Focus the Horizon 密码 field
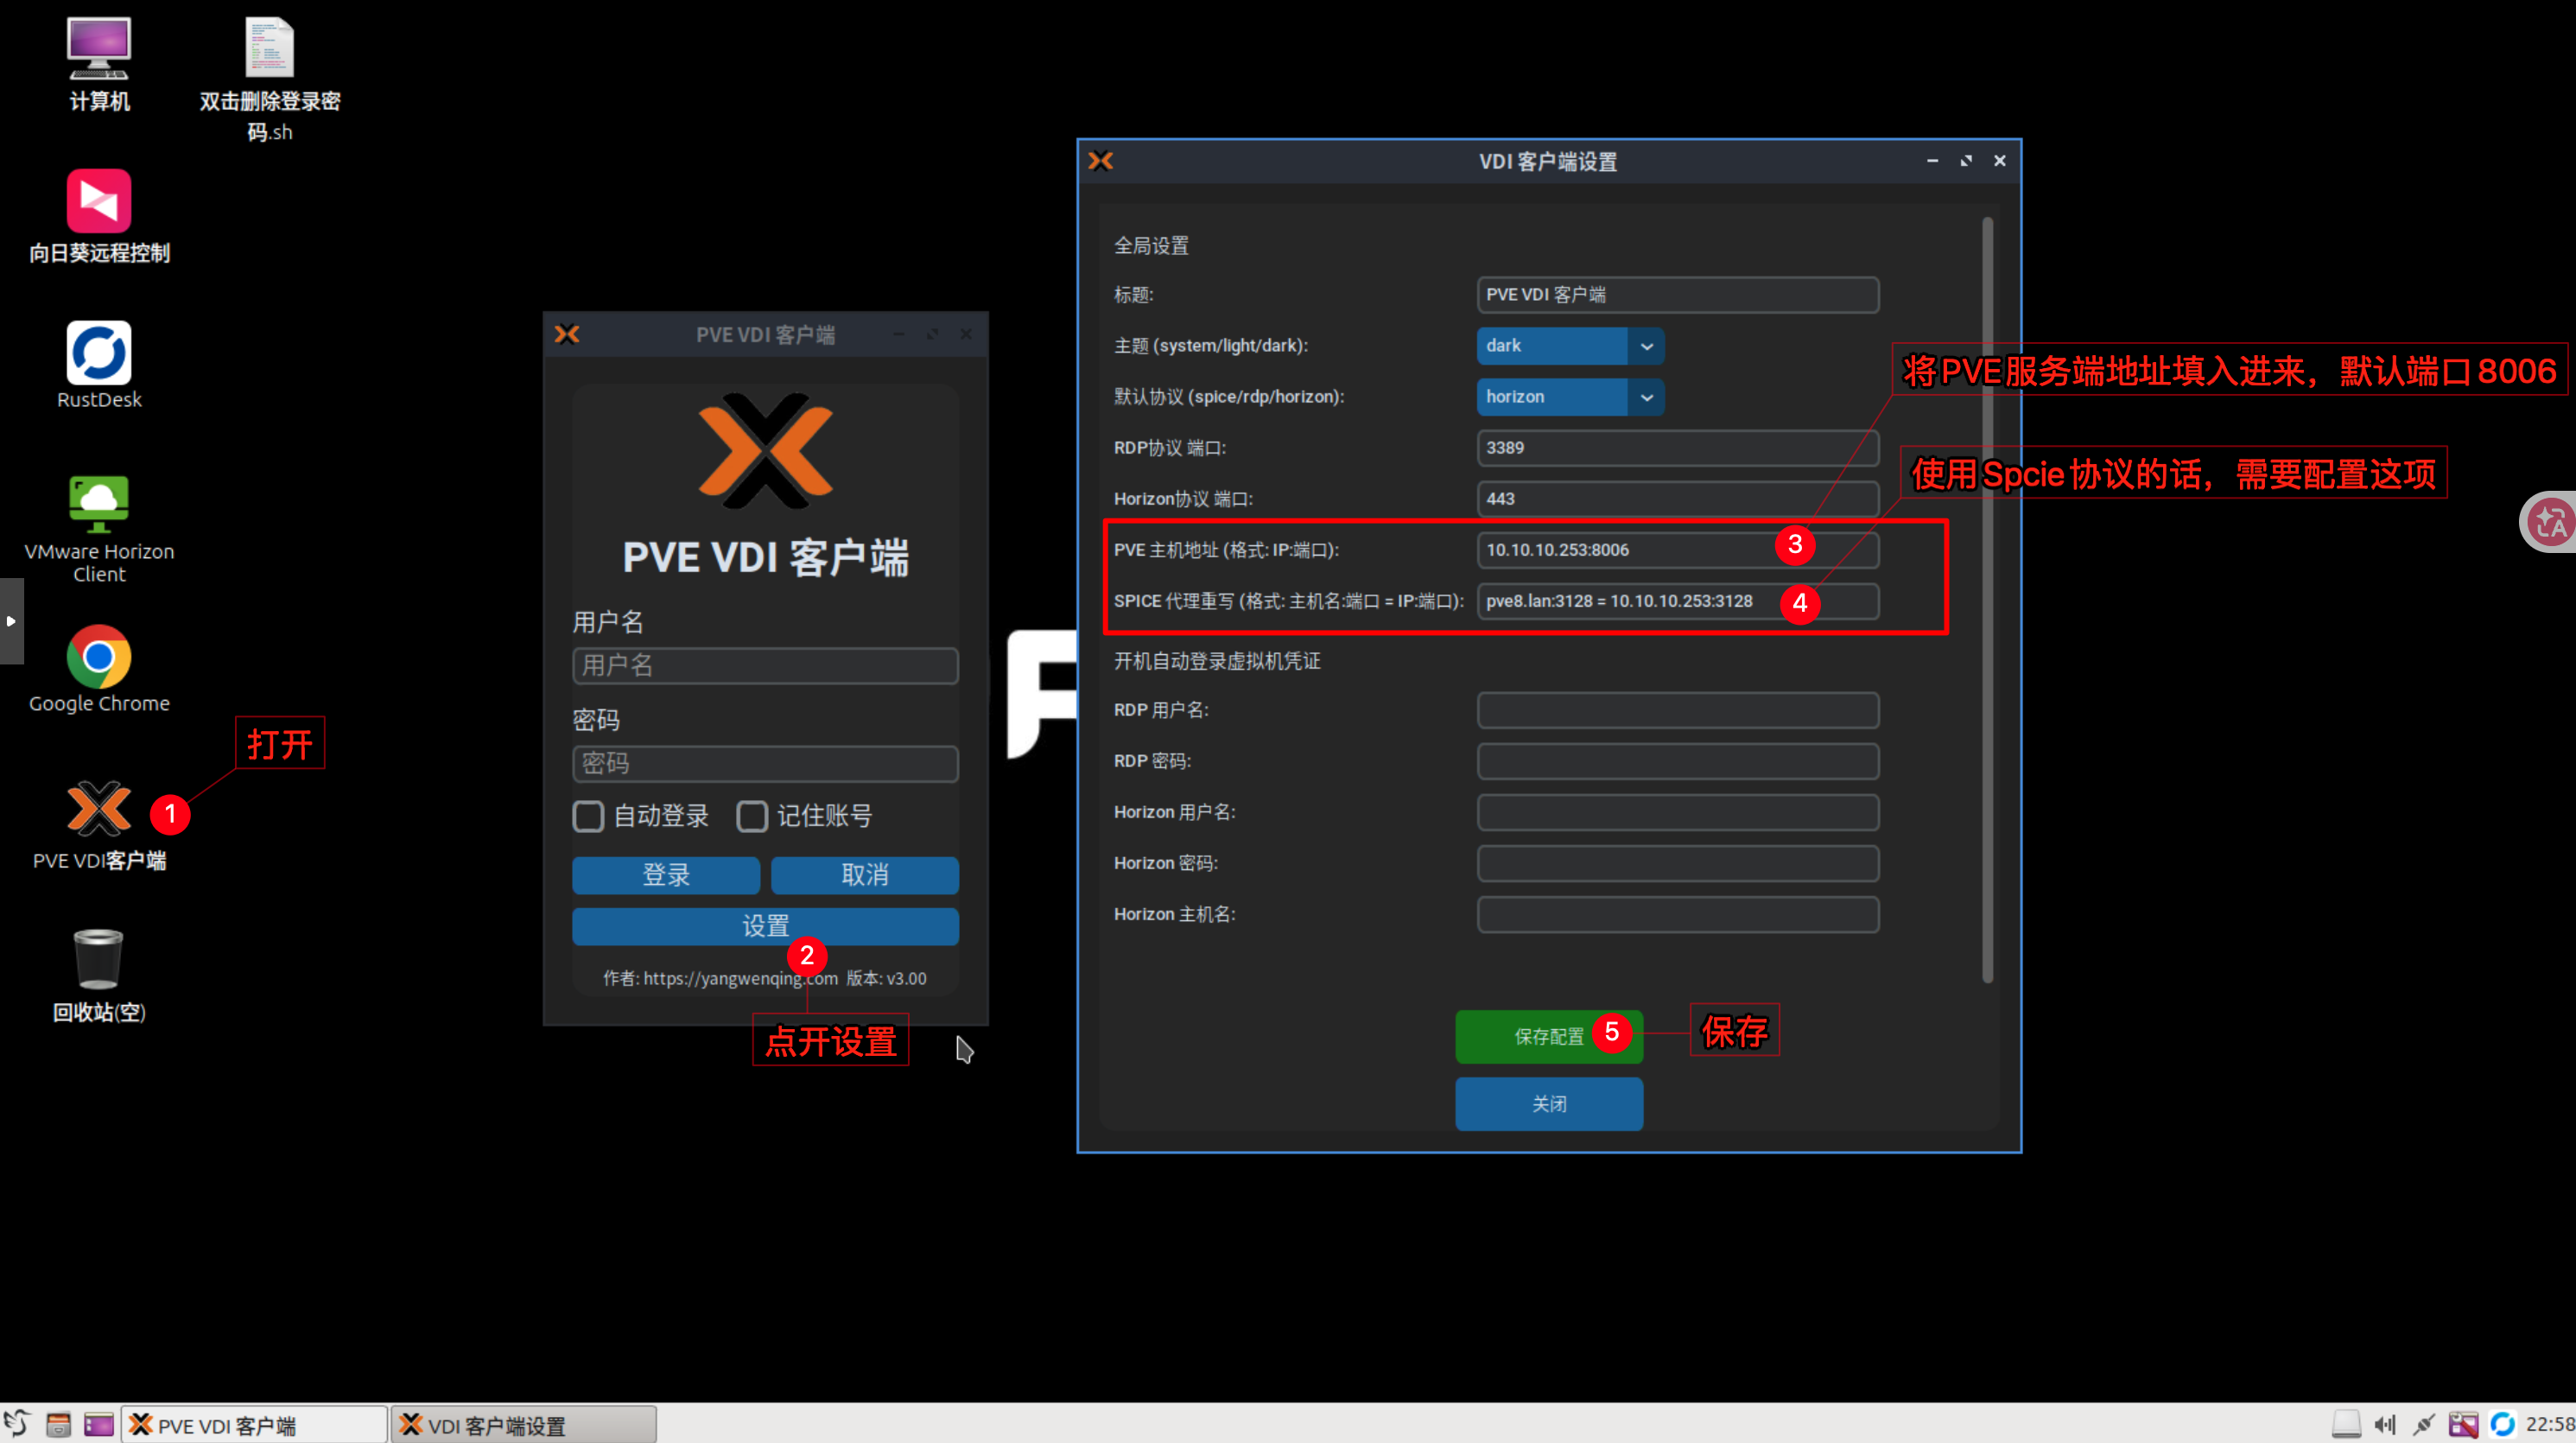The height and width of the screenshot is (1443, 2576). click(1678, 863)
